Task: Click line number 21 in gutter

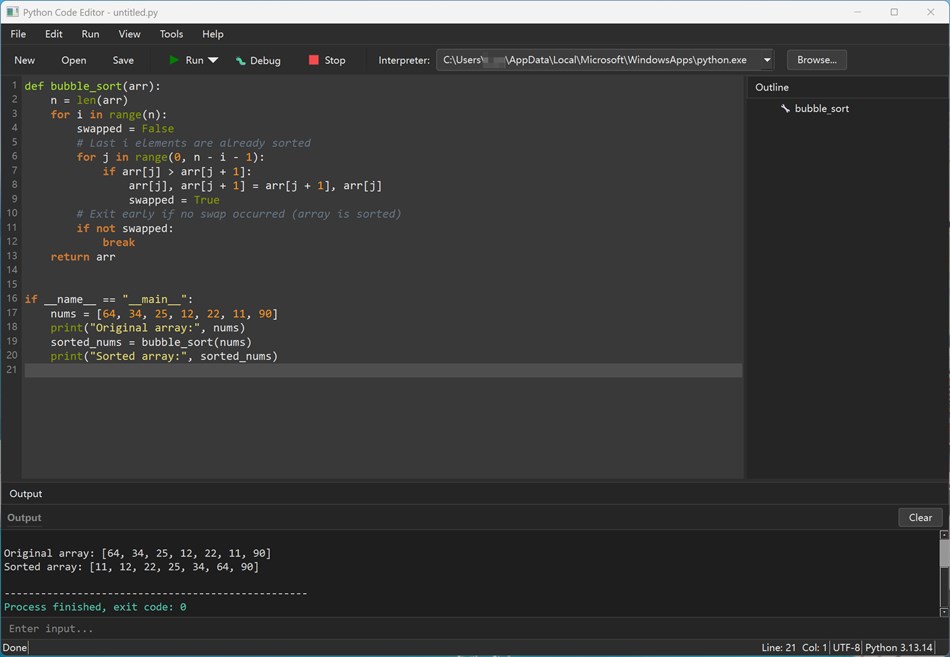Action: pyautogui.click(x=12, y=370)
